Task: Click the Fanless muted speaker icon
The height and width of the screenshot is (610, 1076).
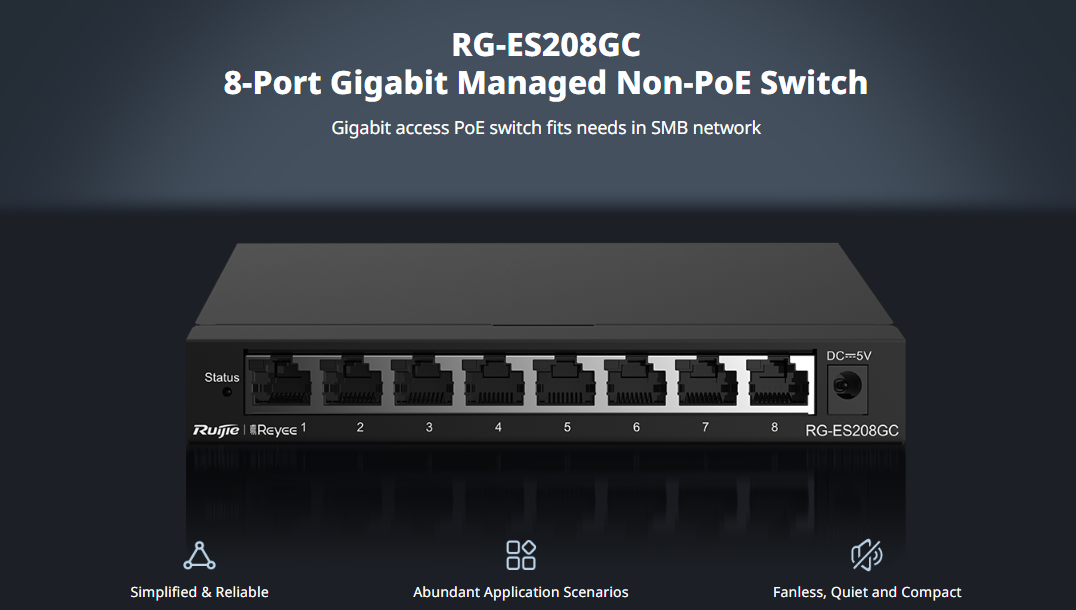Action: tap(867, 555)
